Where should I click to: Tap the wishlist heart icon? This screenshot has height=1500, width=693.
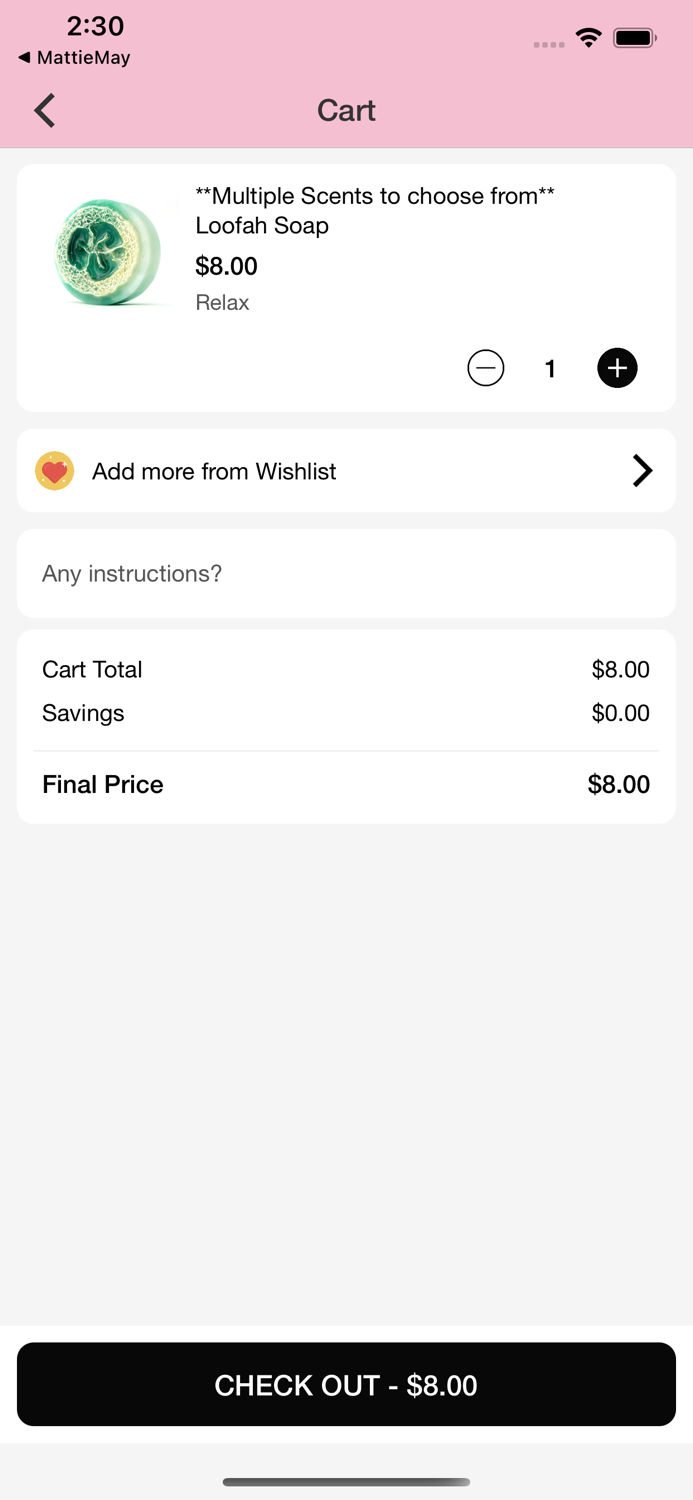coord(55,471)
